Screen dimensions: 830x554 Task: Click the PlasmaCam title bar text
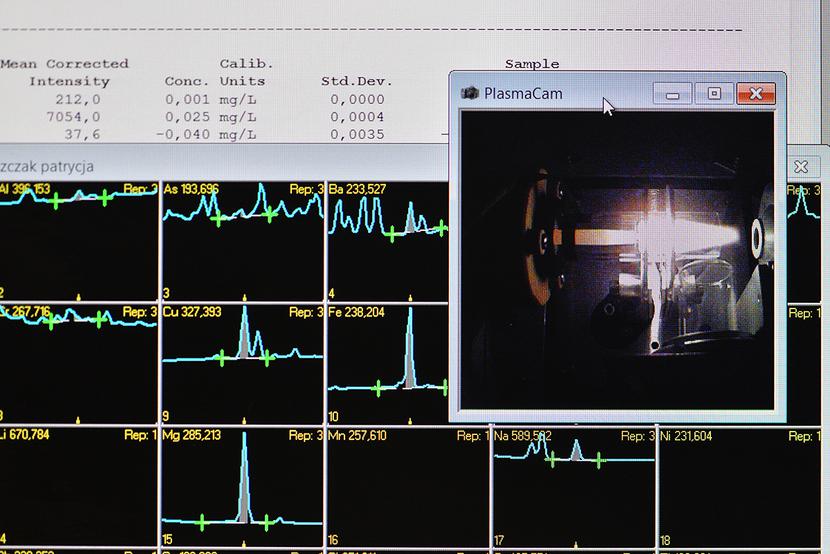click(x=523, y=94)
